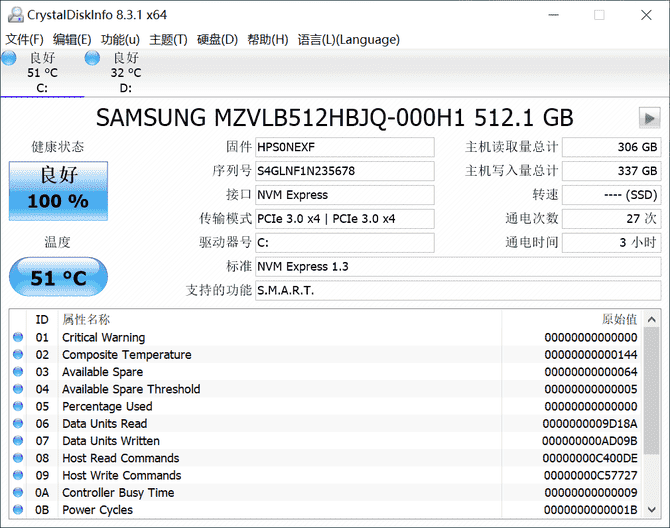Screen dimensions: 670x528
Task: Open the 硬盘(D) menu
Action: coord(217,39)
